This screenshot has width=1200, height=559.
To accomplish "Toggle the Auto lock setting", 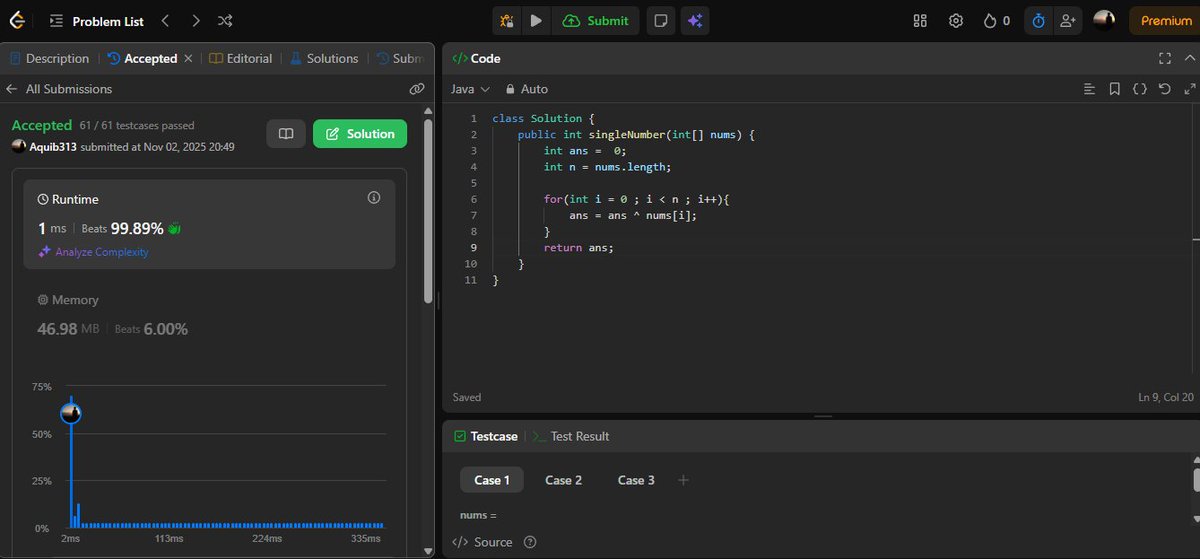I will 527,89.
